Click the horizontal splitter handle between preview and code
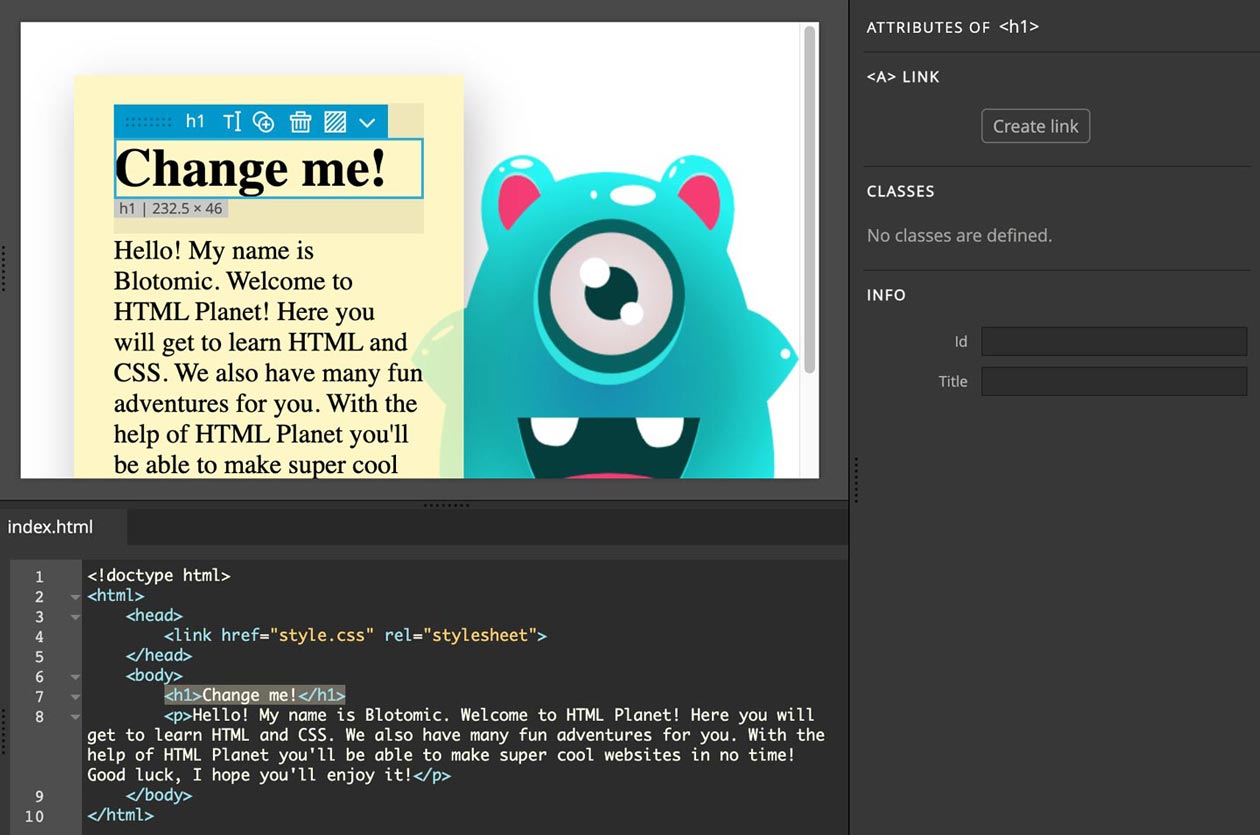1260x835 pixels. pos(446,505)
